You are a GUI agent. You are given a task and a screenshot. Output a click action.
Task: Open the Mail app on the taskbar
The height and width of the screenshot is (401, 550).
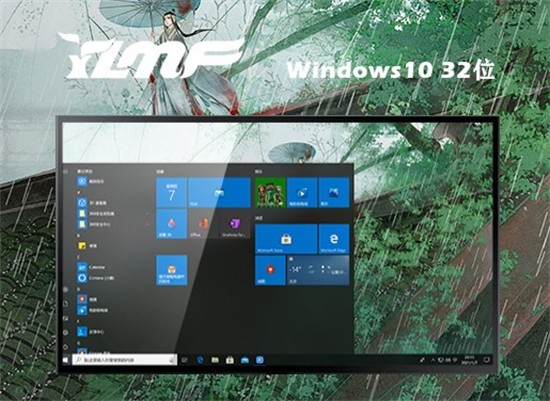click(245, 360)
